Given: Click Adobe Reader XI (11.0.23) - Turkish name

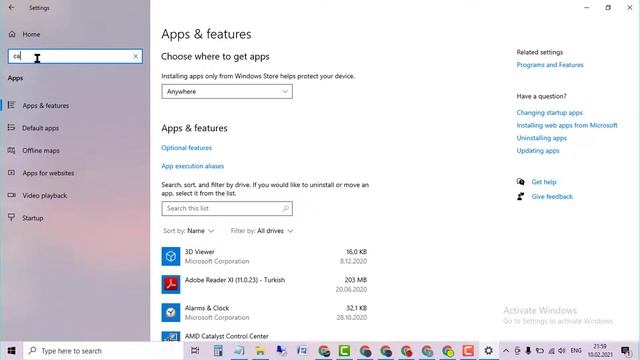Looking at the screenshot, I should pos(235,280).
